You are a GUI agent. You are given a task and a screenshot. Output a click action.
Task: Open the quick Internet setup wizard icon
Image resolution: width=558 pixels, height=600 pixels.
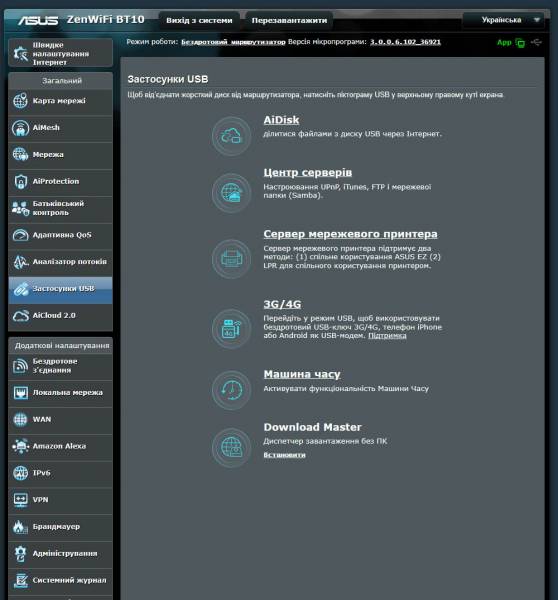20,54
